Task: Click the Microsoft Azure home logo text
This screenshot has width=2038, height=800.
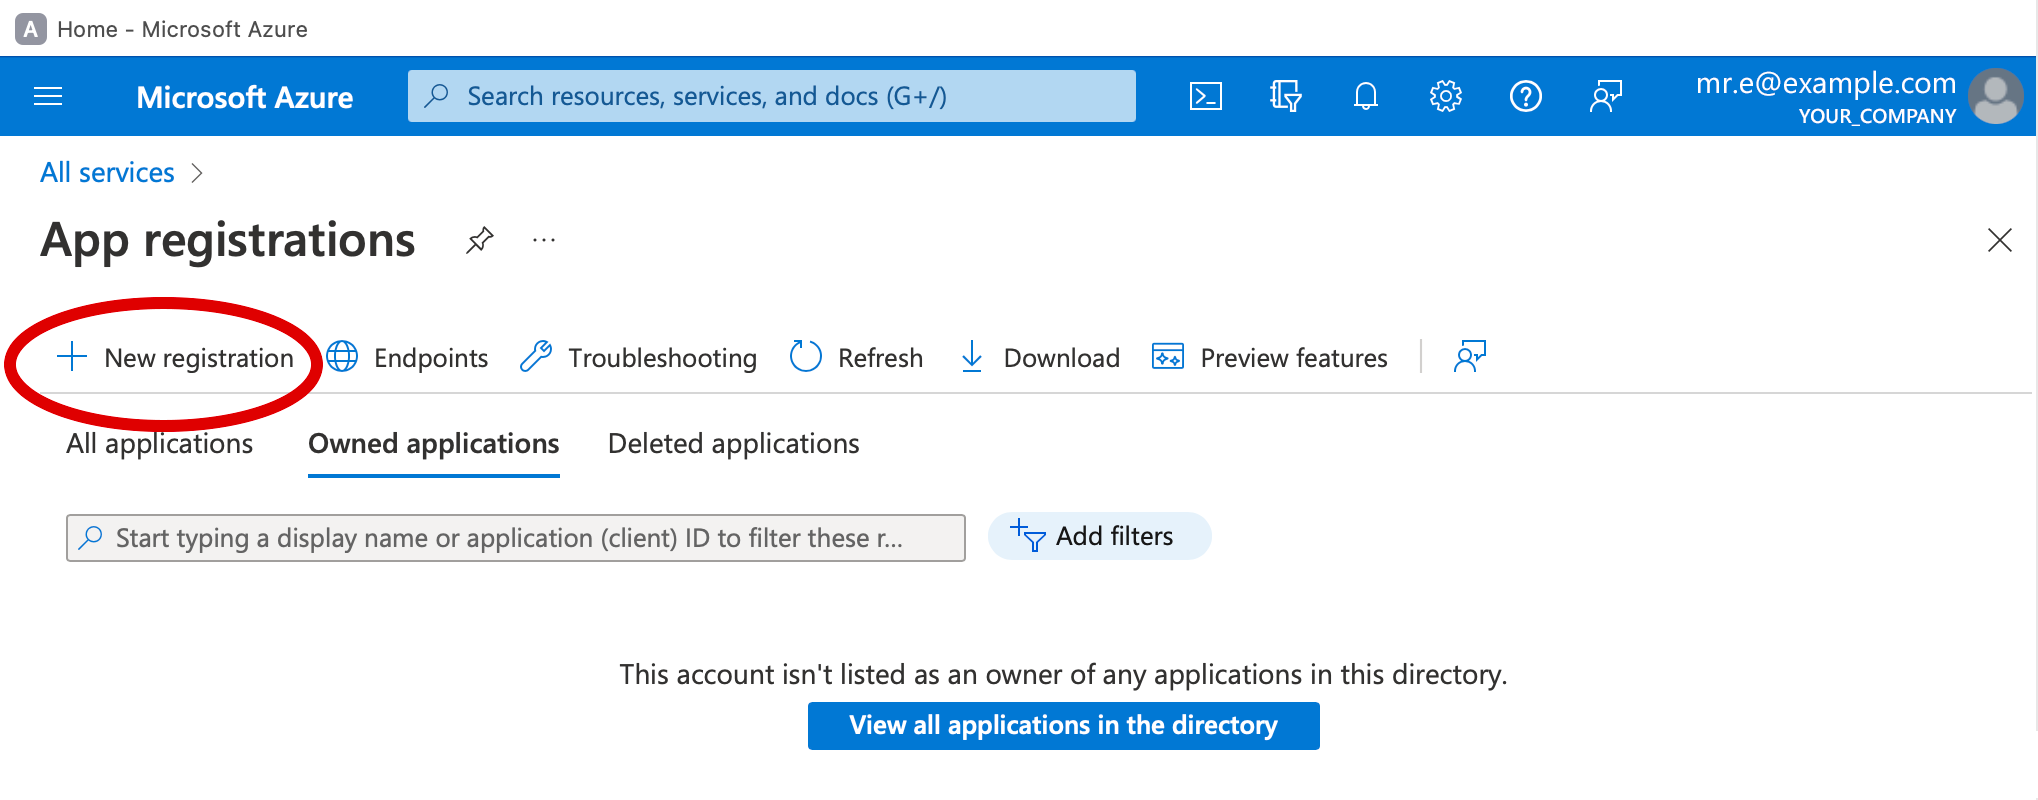Action: point(244,97)
